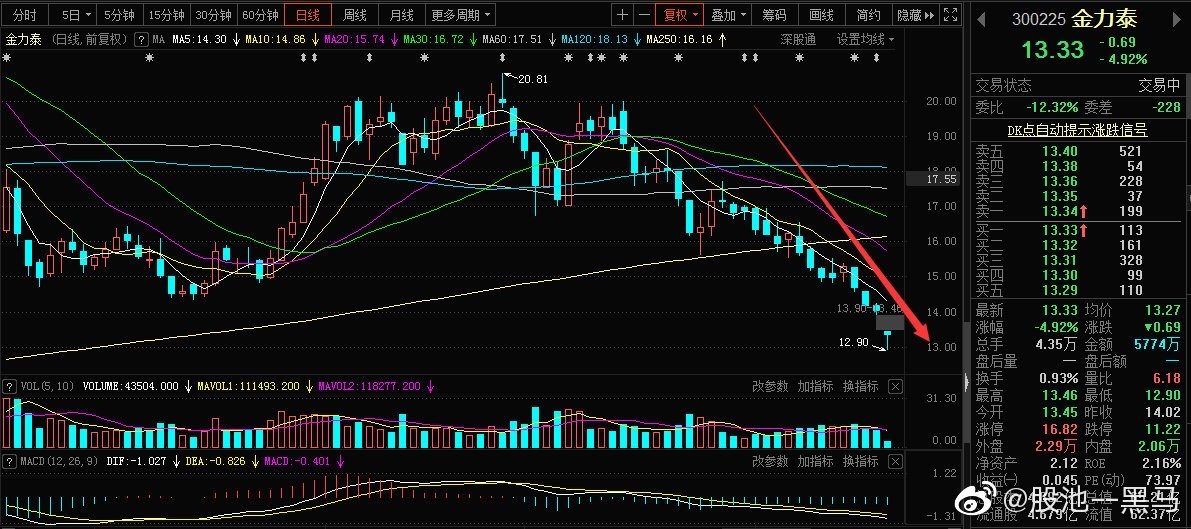This screenshot has height=529, width=1191.
Task: Open the 设置均线 moving average dropdown
Action: point(866,39)
